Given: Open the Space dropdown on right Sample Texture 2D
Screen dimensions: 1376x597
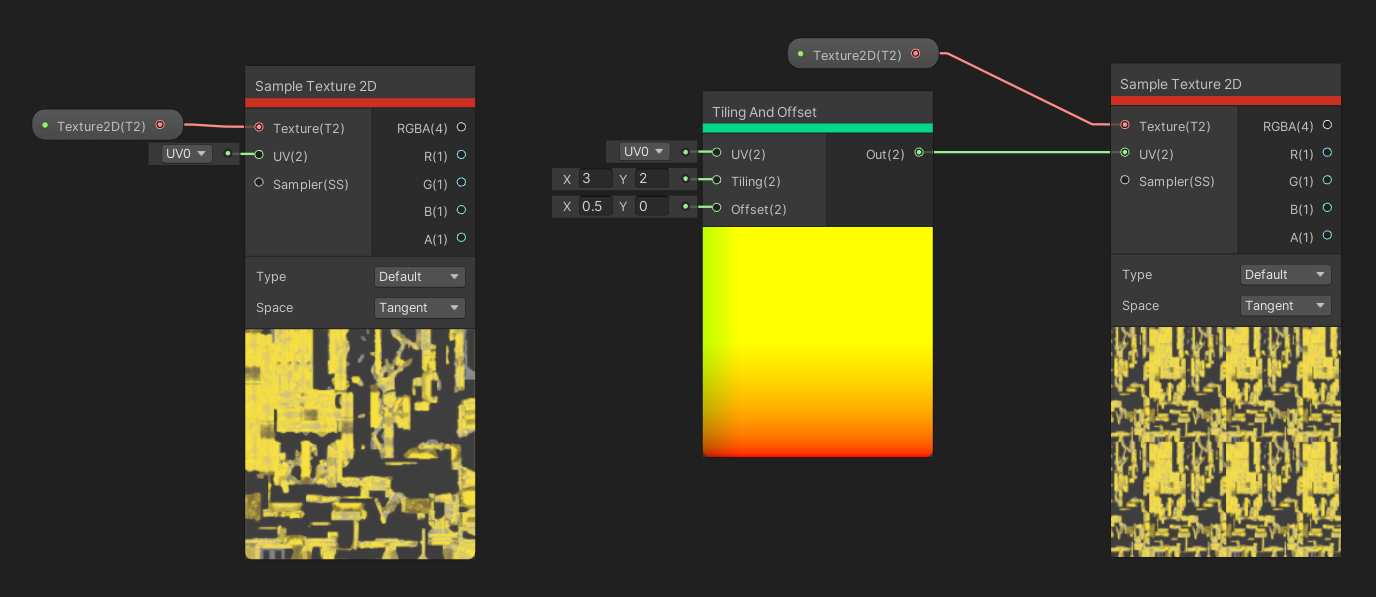Looking at the screenshot, I should click(1285, 305).
